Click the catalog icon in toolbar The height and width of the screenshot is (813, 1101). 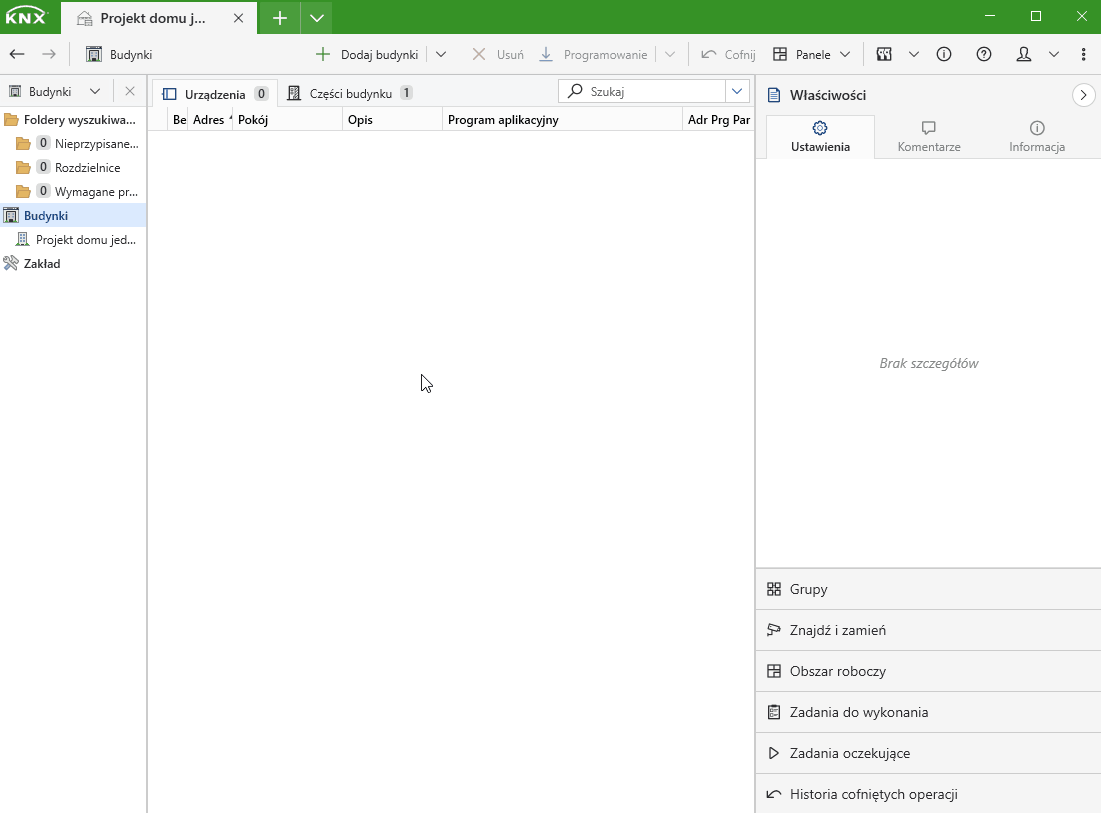click(x=884, y=55)
